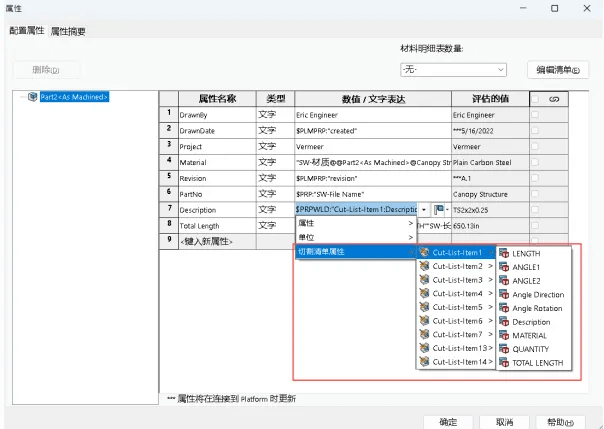Switch to the 属性摘要 tab
Image resolution: width=604 pixels, height=429 pixels.
[x=68, y=31]
